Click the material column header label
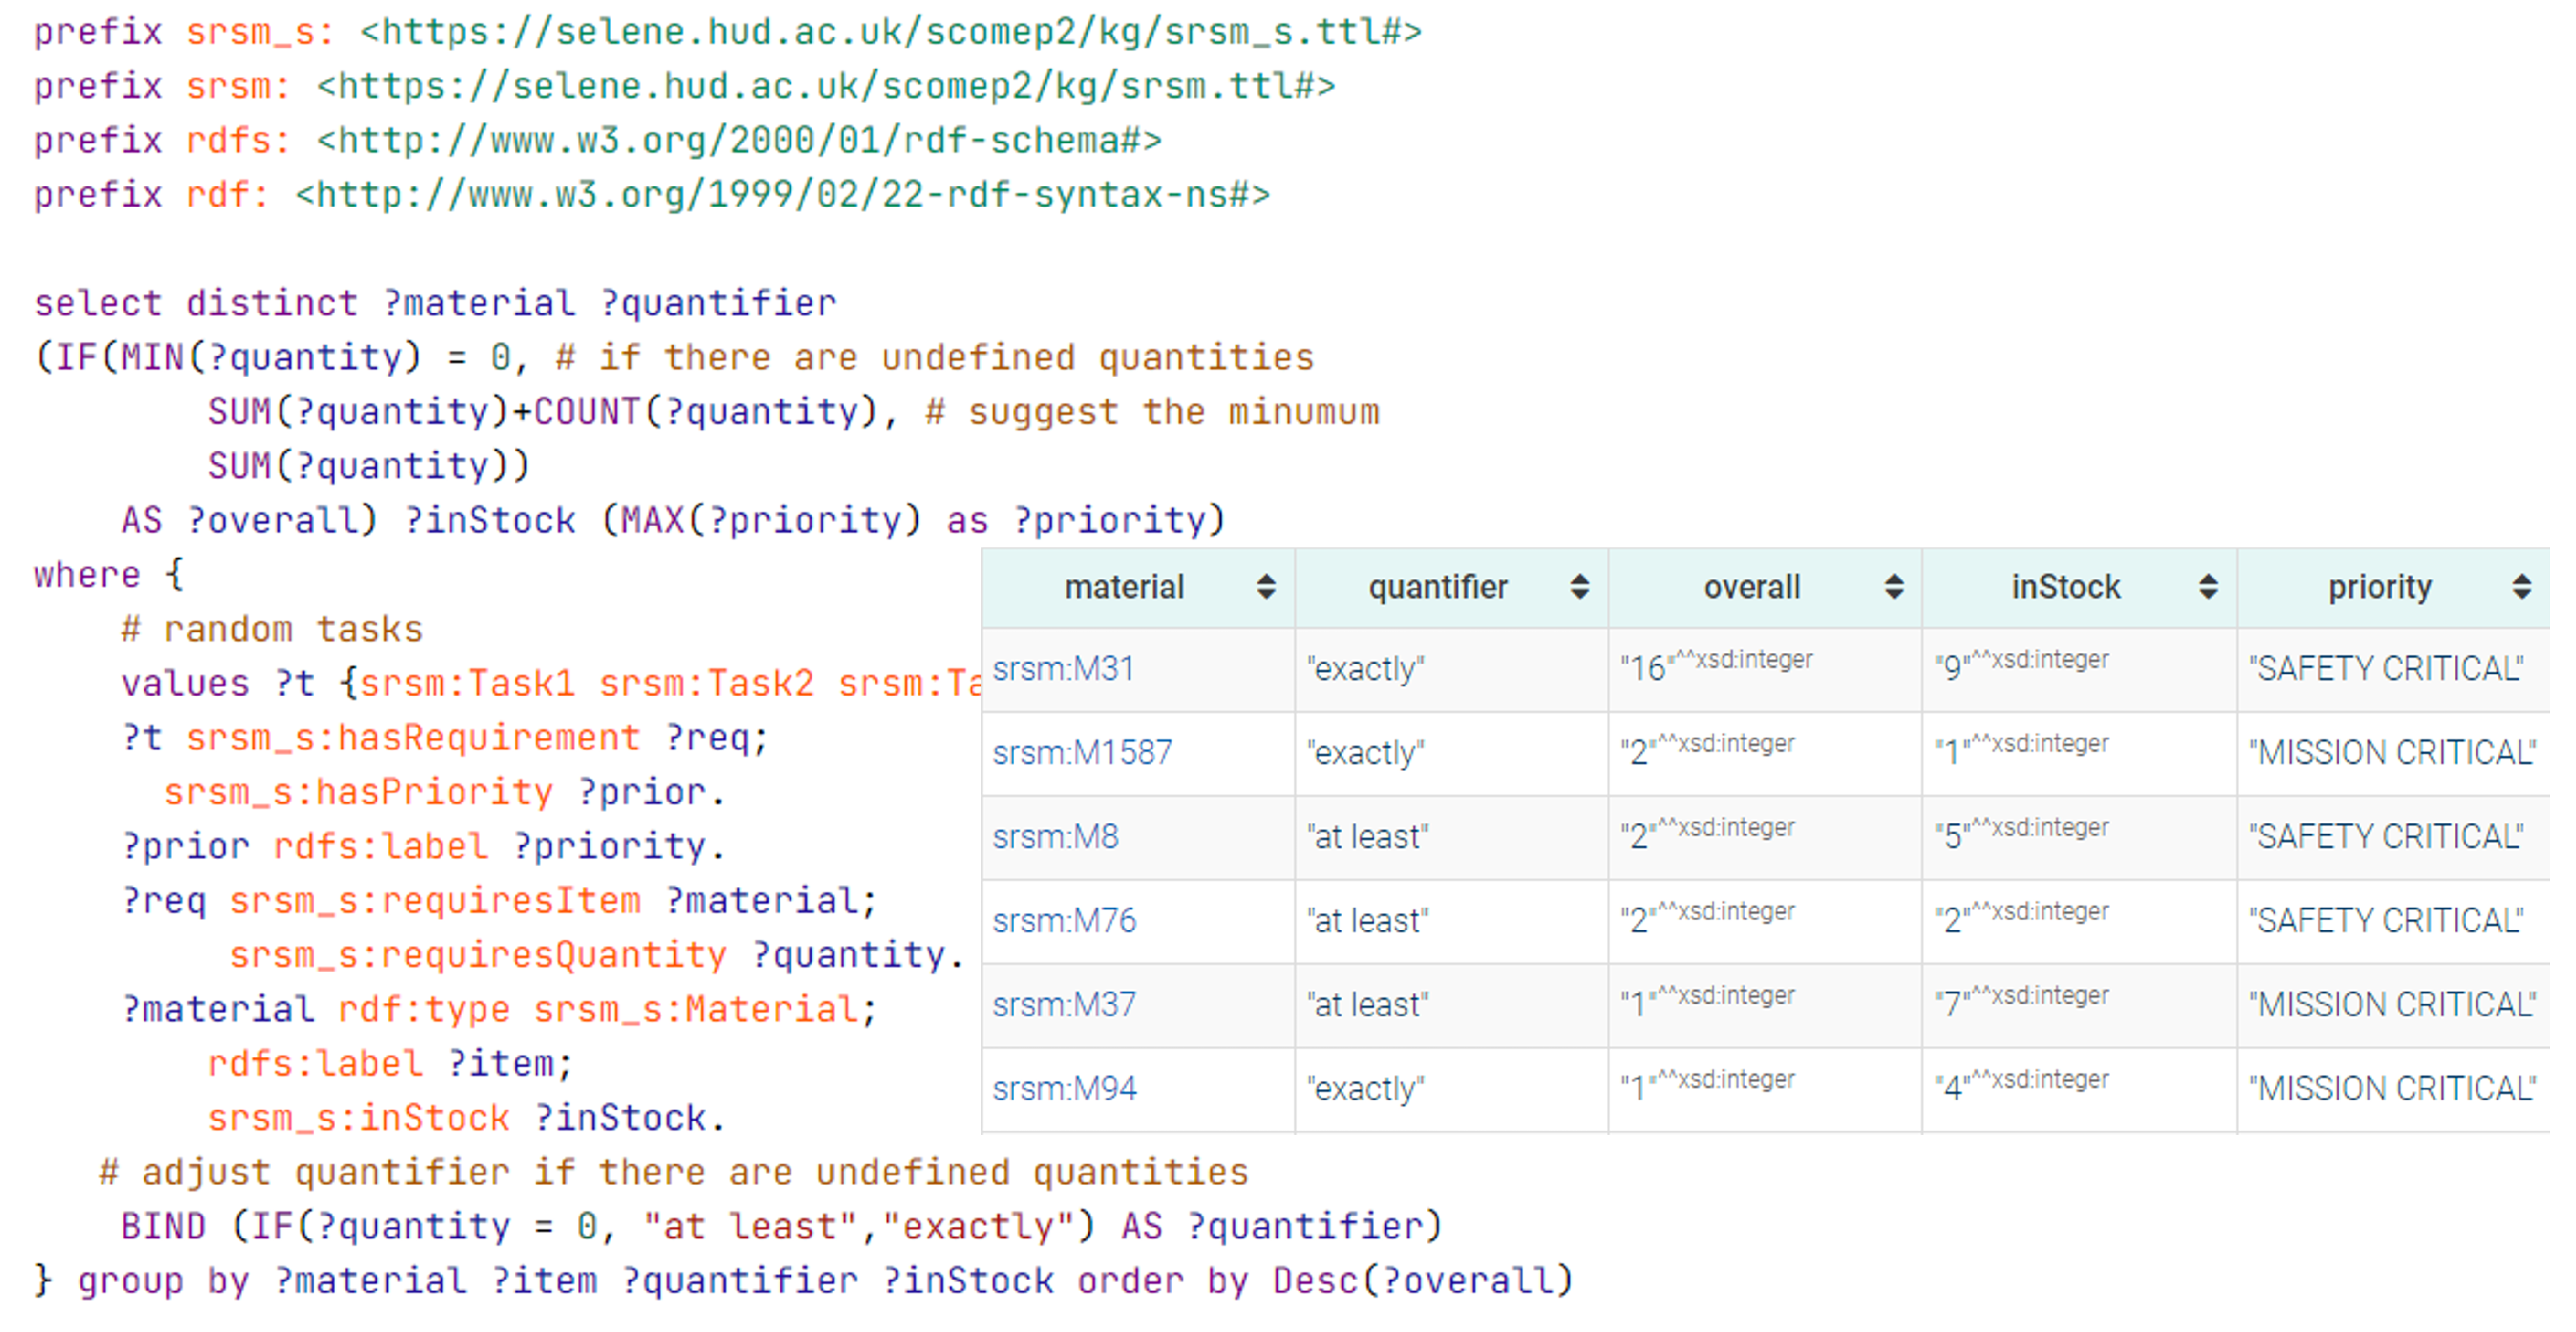The image size is (2576, 1332). tap(1124, 587)
